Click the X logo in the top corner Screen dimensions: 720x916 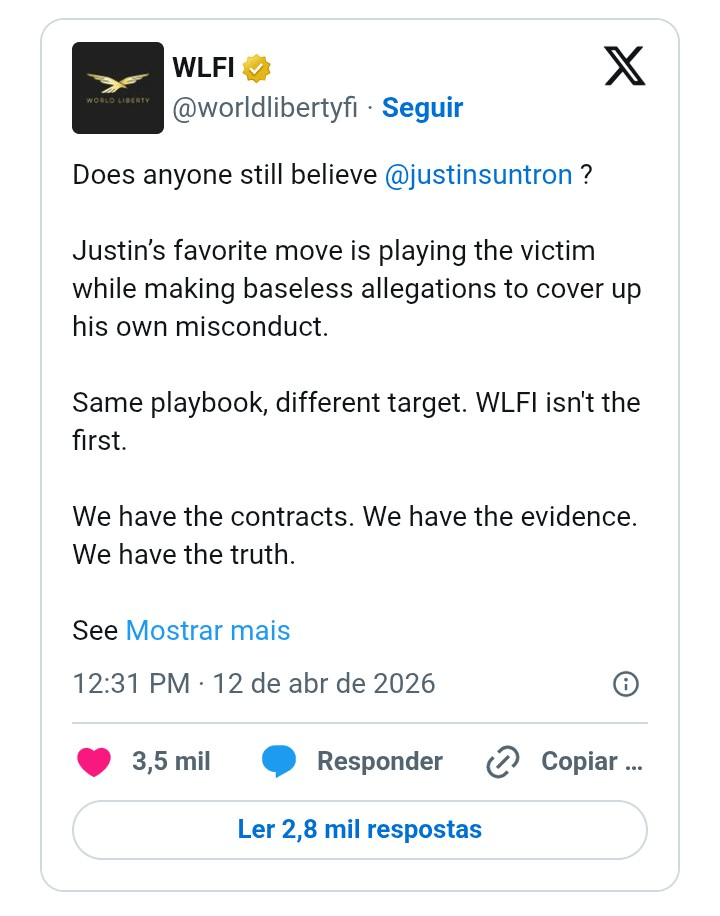tap(625, 66)
